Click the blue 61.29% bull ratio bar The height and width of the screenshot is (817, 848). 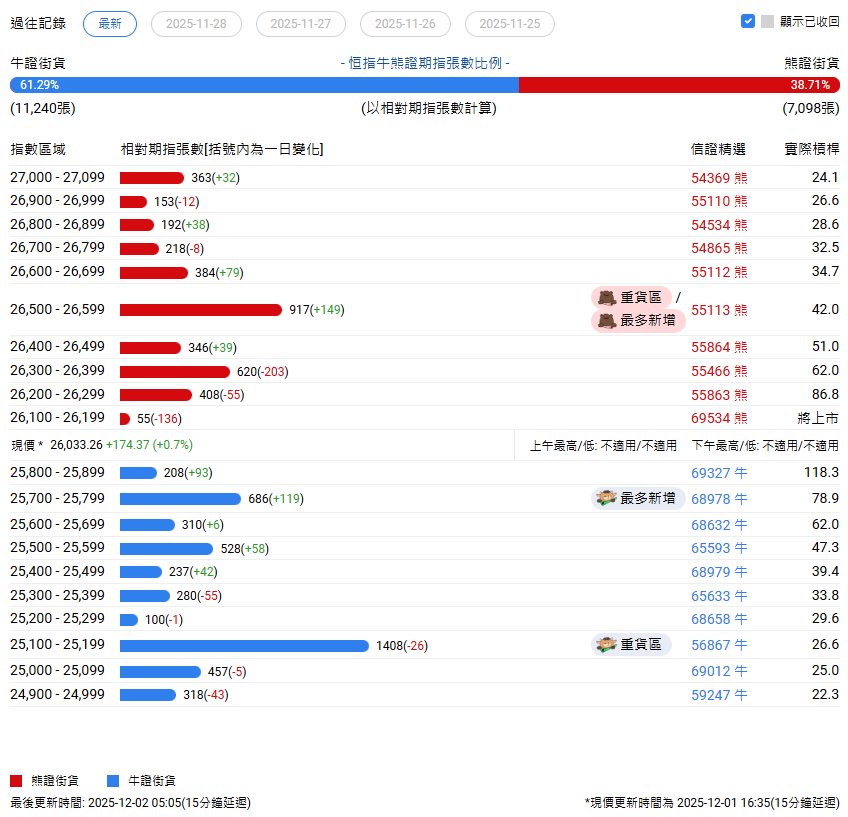point(264,85)
